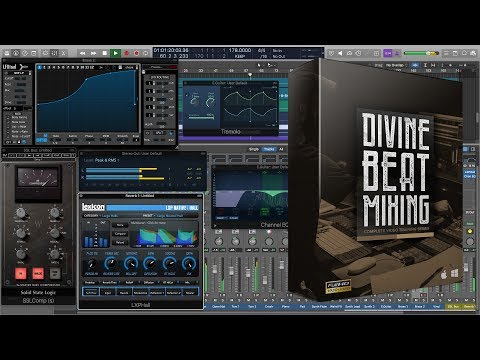Toggle the Inspector button in control bar

pos(16,53)
